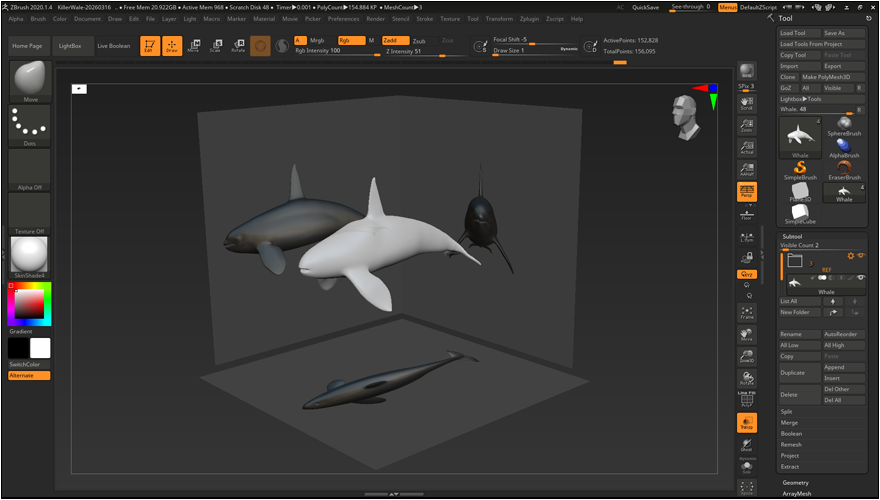
Task: Open the Zplugin menu
Action: coord(527,19)
